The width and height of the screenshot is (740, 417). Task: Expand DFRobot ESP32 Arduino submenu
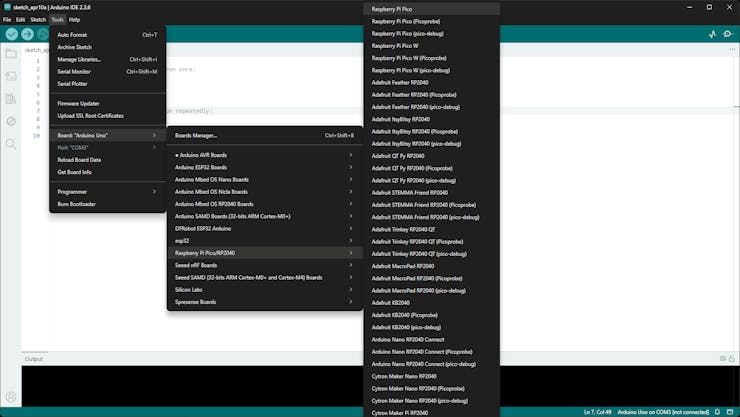(265, 229)
